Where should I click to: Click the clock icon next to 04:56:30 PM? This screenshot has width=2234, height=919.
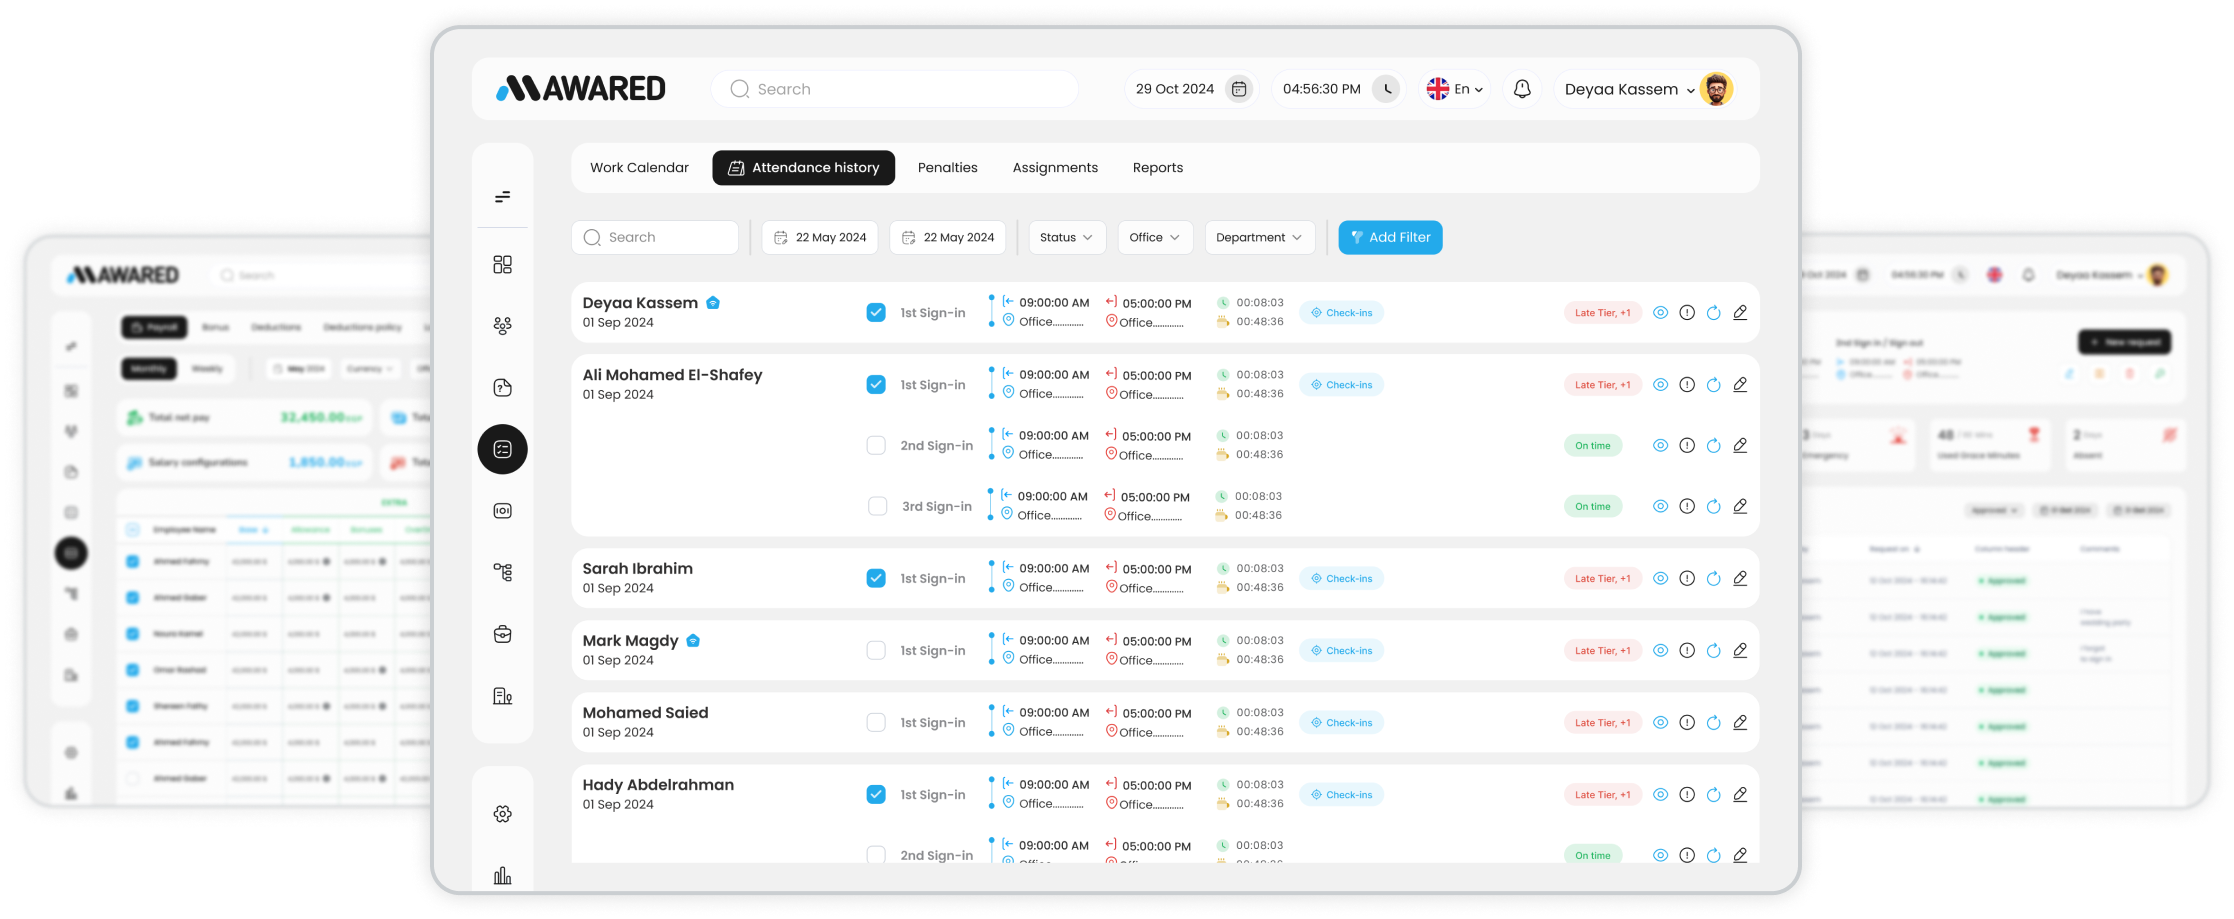tap(1386, 89)
